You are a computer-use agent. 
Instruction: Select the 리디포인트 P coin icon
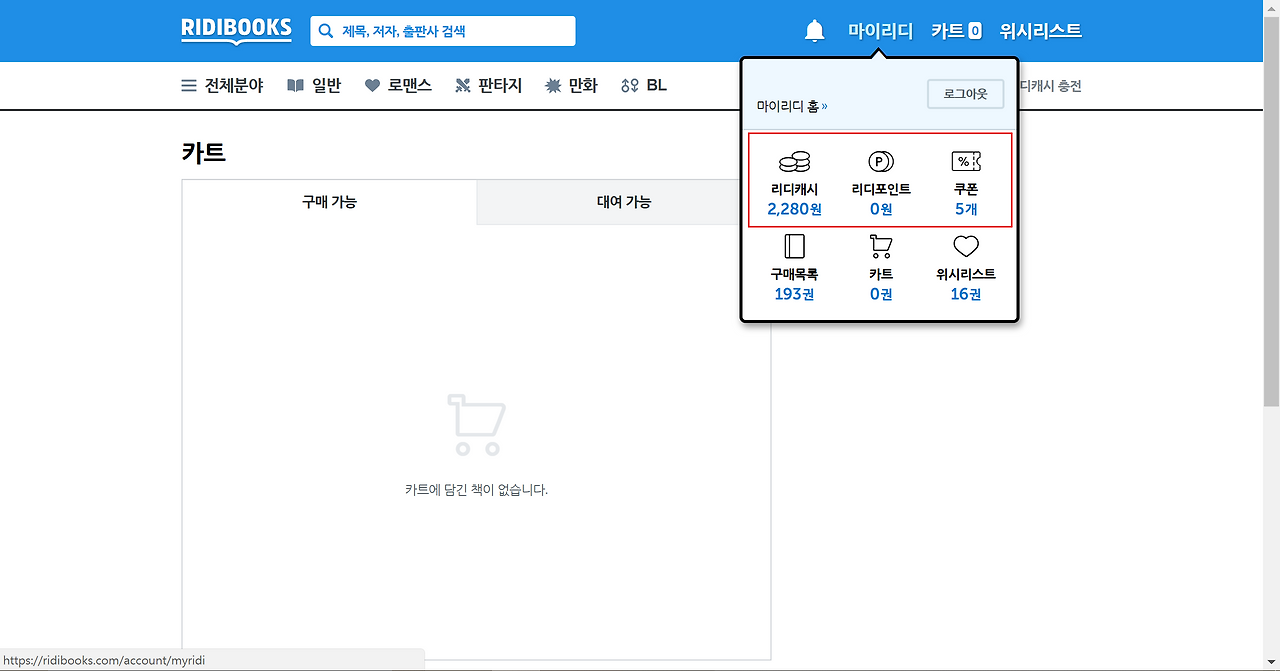881,162
